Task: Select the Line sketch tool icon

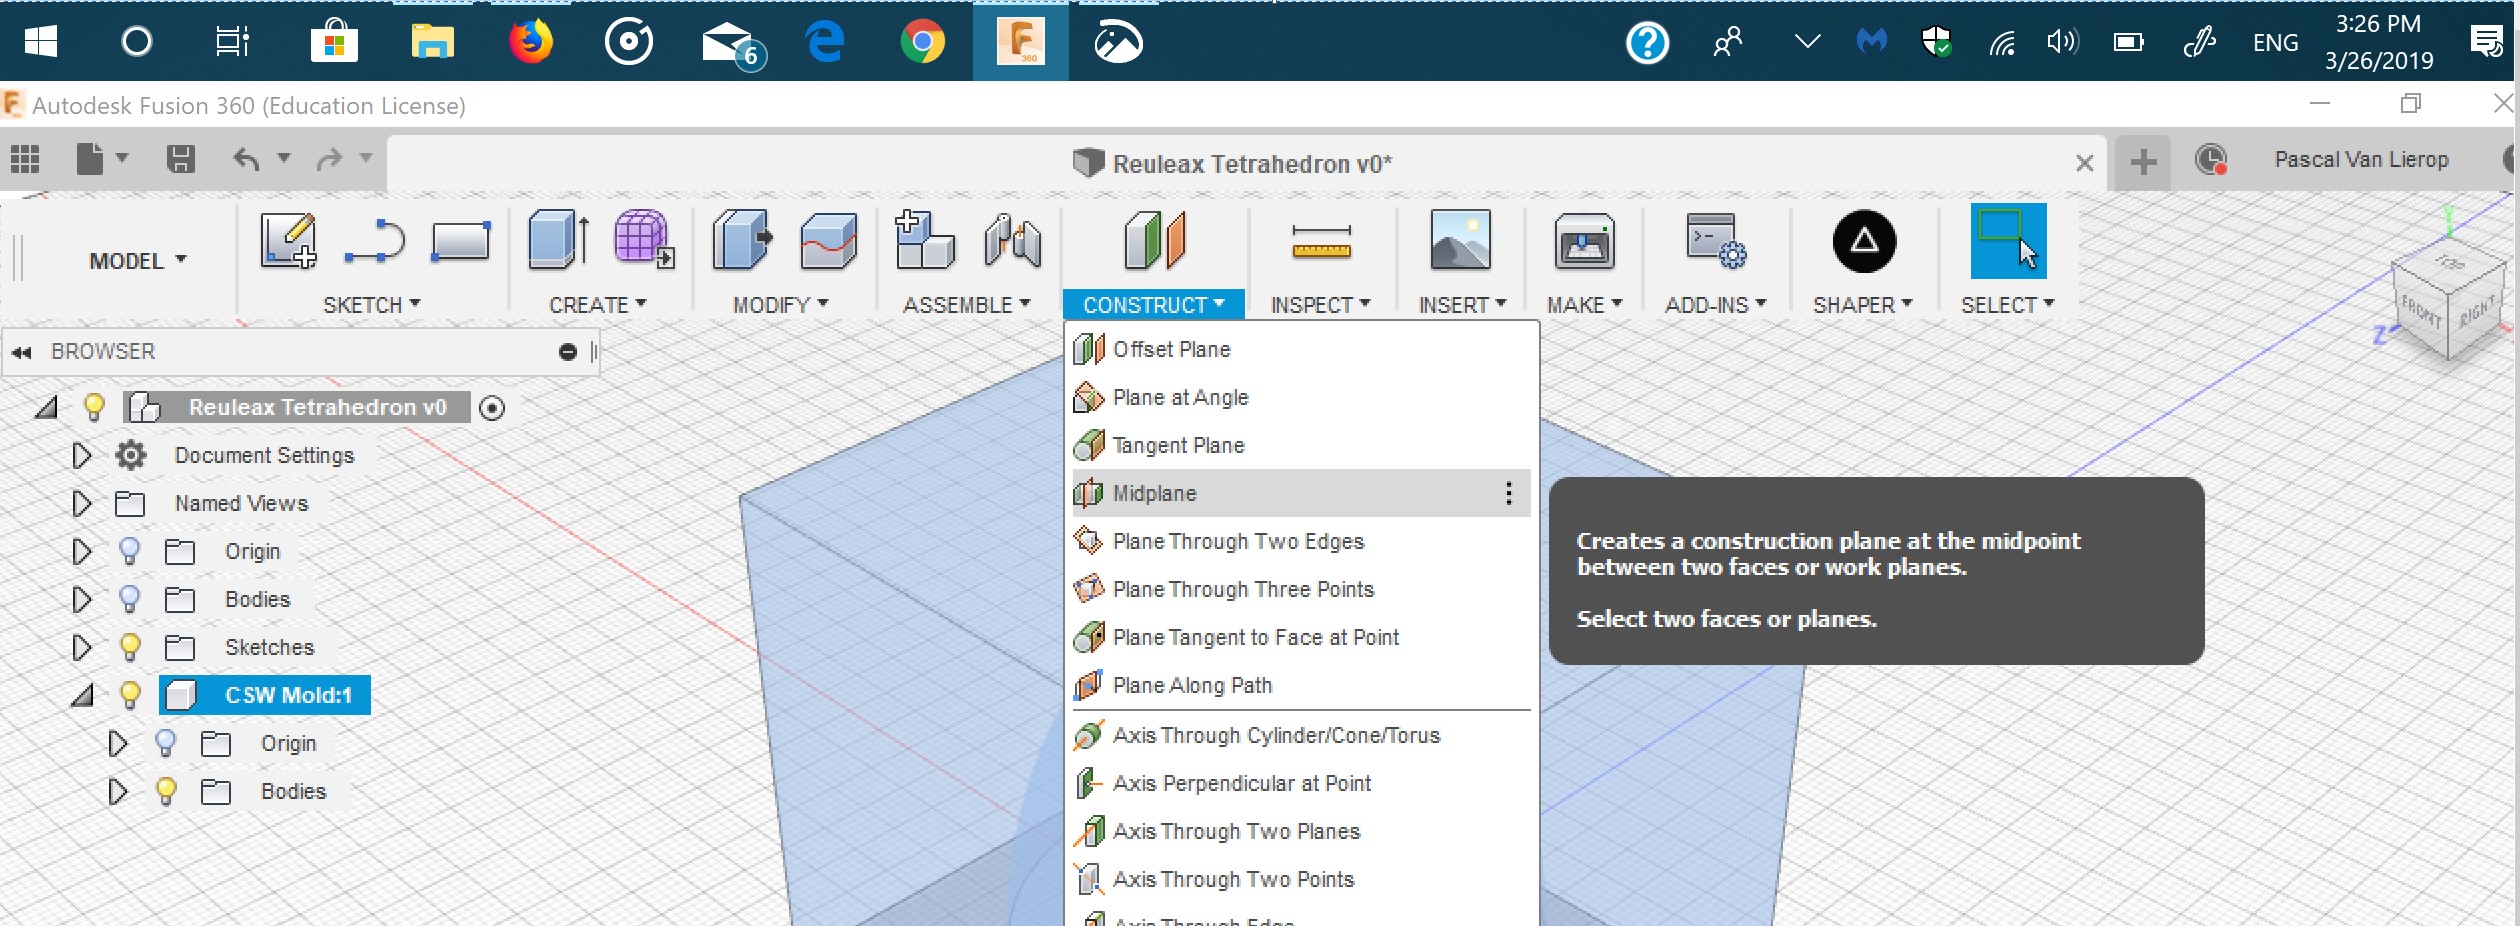Action: tap(374, 241)
